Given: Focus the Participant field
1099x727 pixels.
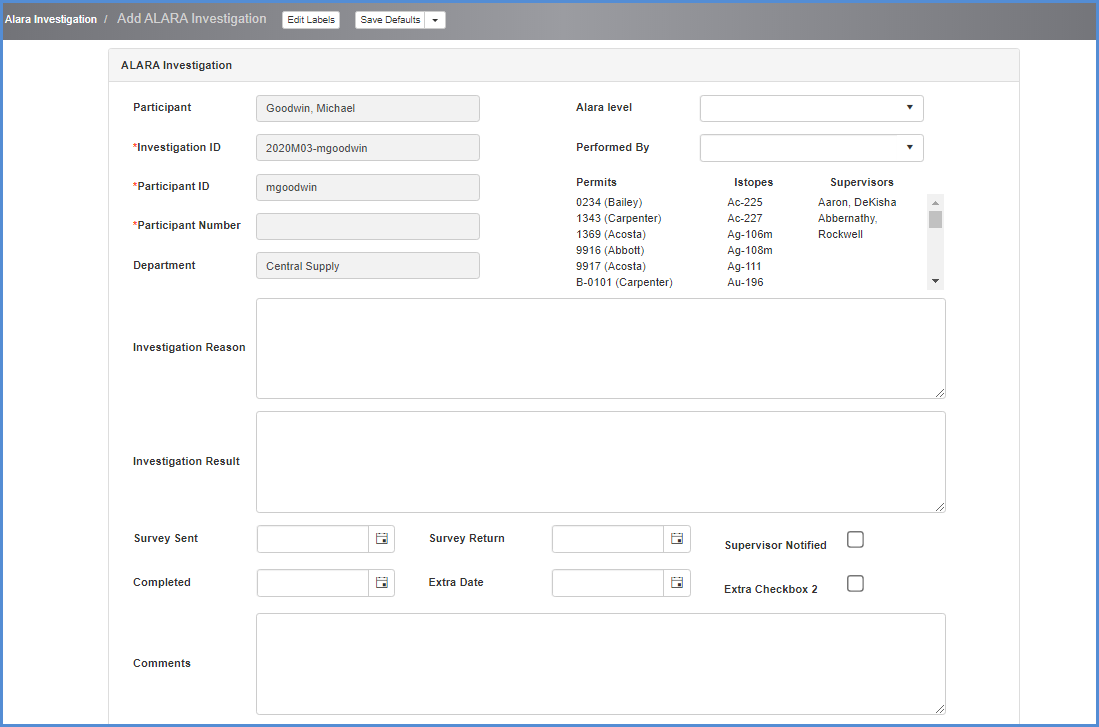Looking at the screenshot, I should (x=368, y=109).
